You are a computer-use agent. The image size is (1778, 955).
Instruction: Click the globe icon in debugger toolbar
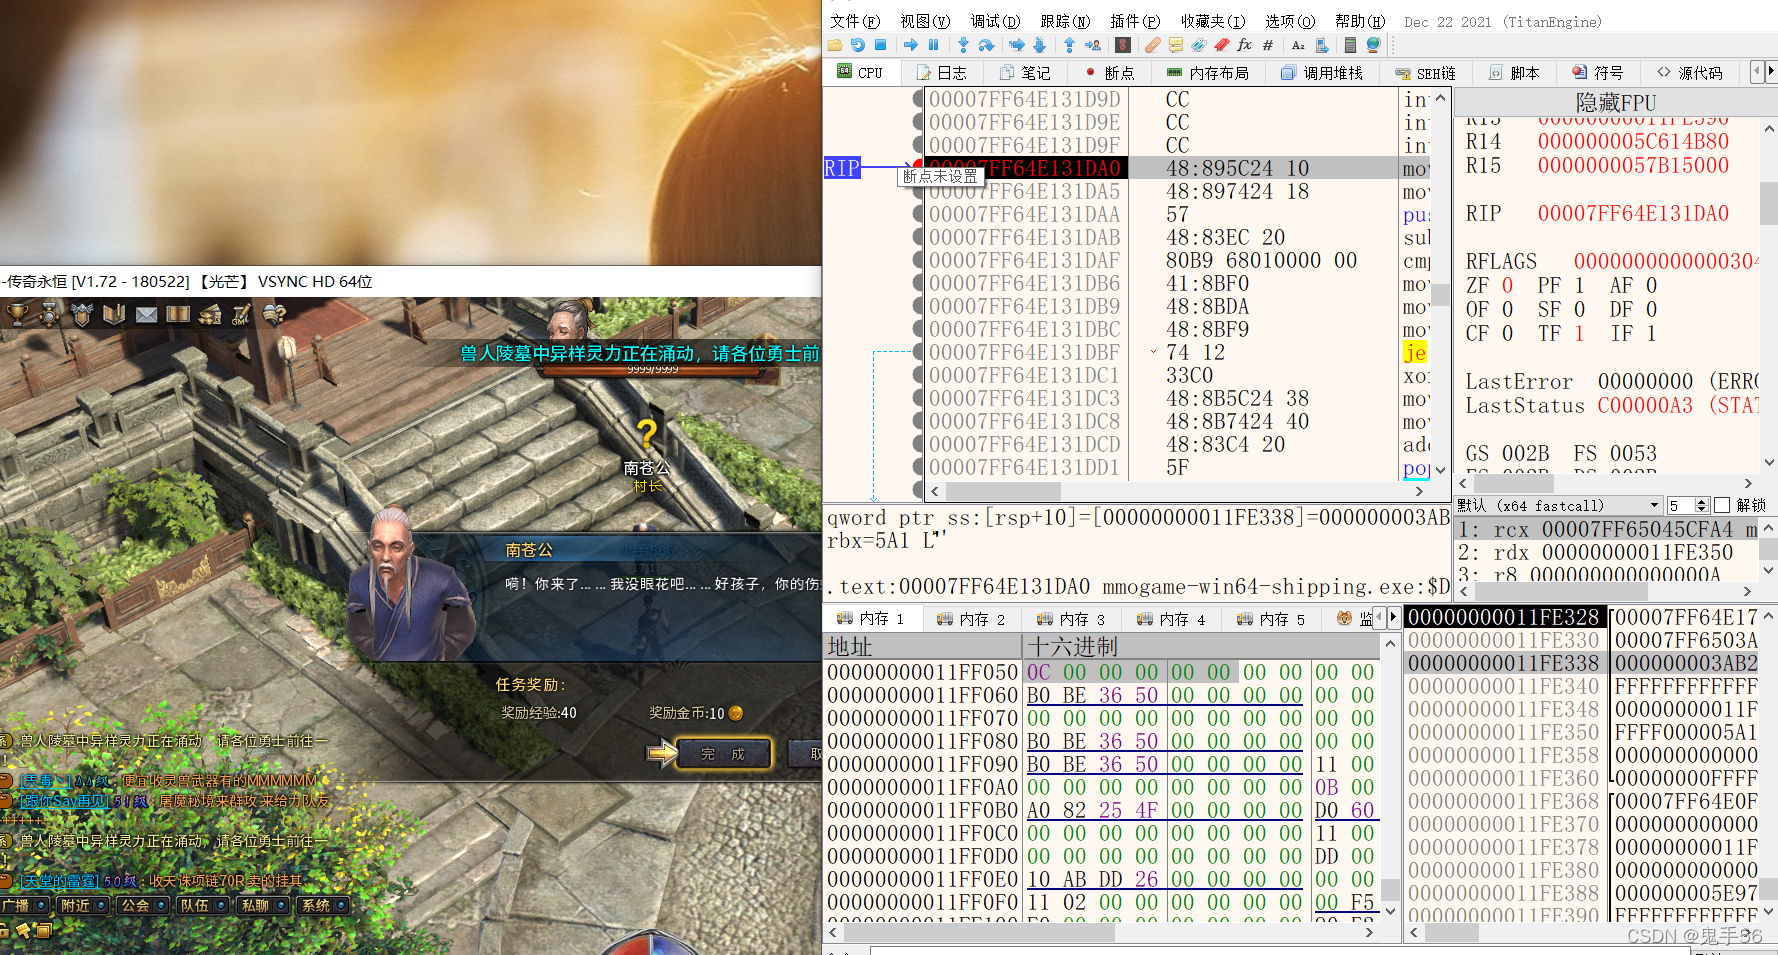[1374, 45]
